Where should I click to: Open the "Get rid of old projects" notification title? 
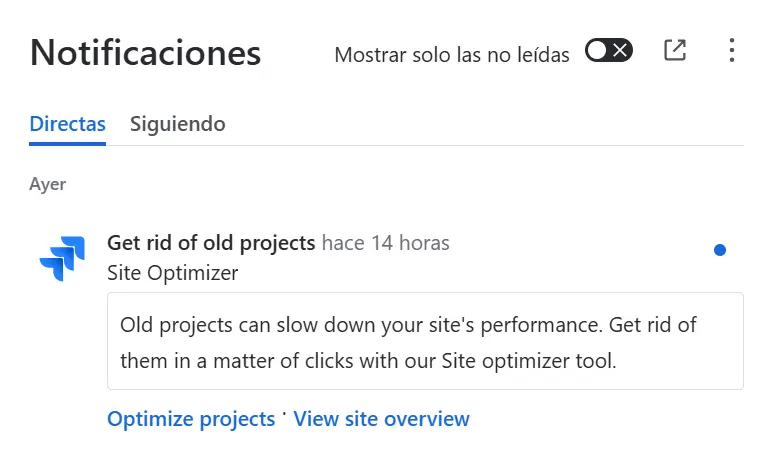211,242
